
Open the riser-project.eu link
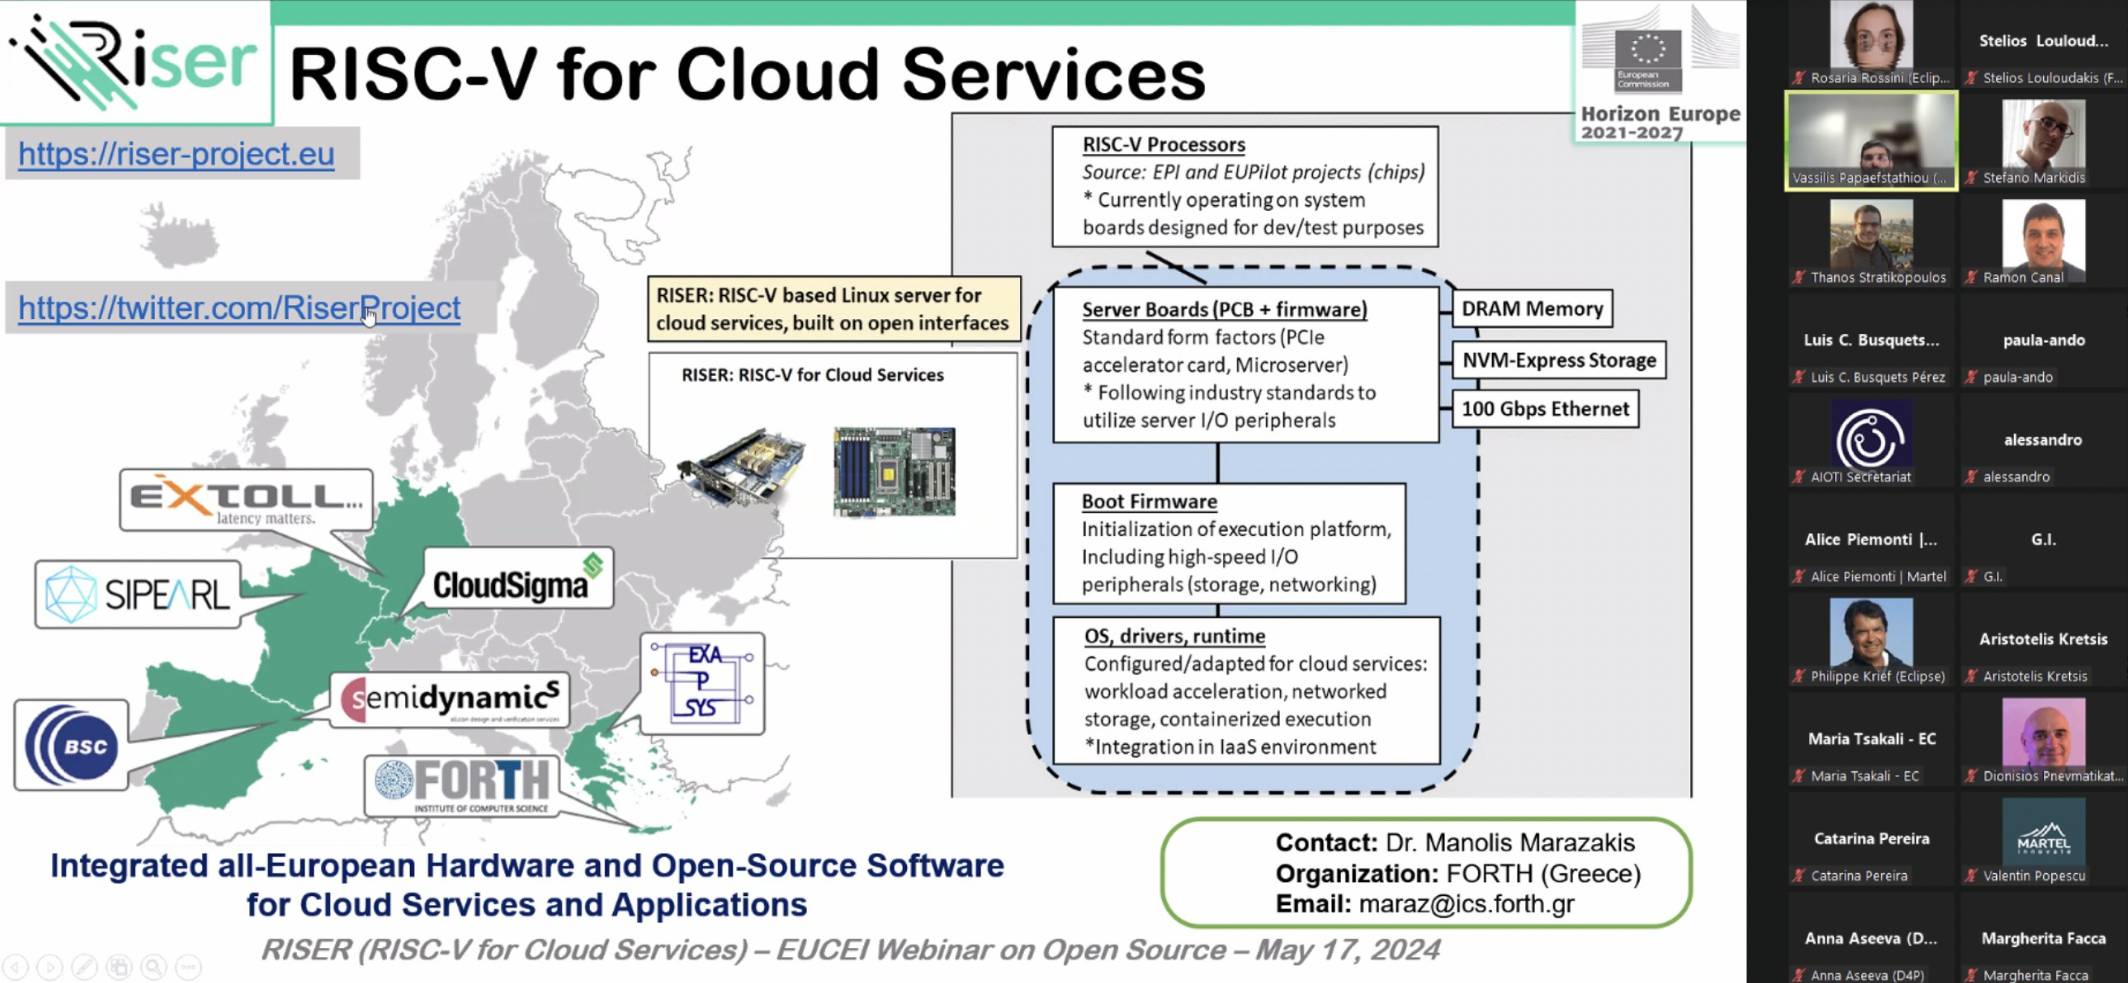[x=176, y=154]
